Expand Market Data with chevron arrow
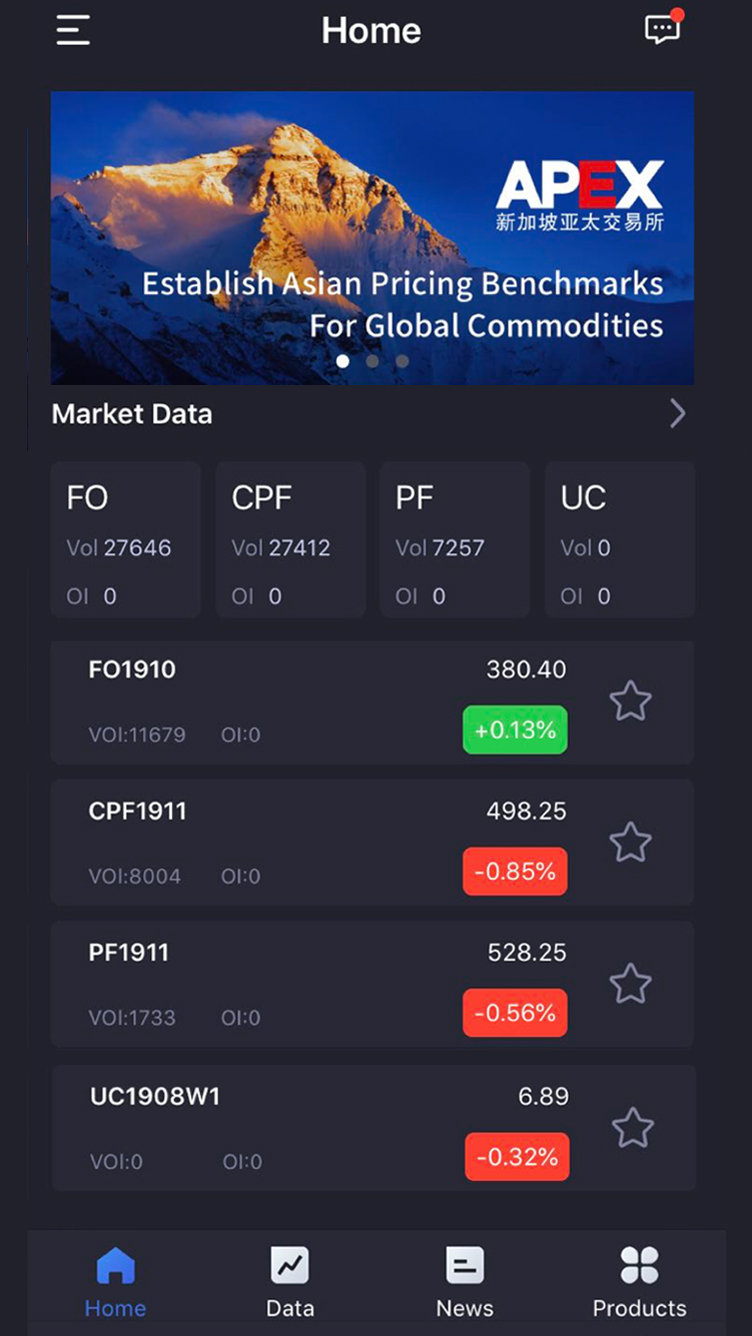This screenshot has width=752, height=1336. pos(678,414)
